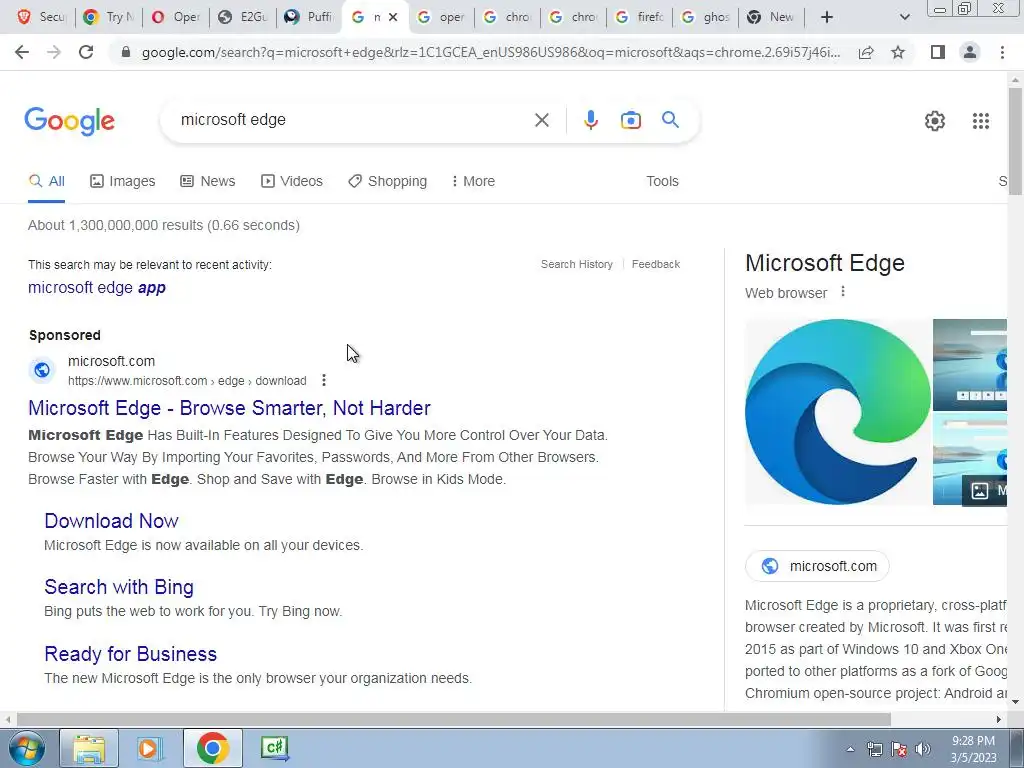Switch to the Videos tab
1024x768 pixels.
(x=292, y=181)
